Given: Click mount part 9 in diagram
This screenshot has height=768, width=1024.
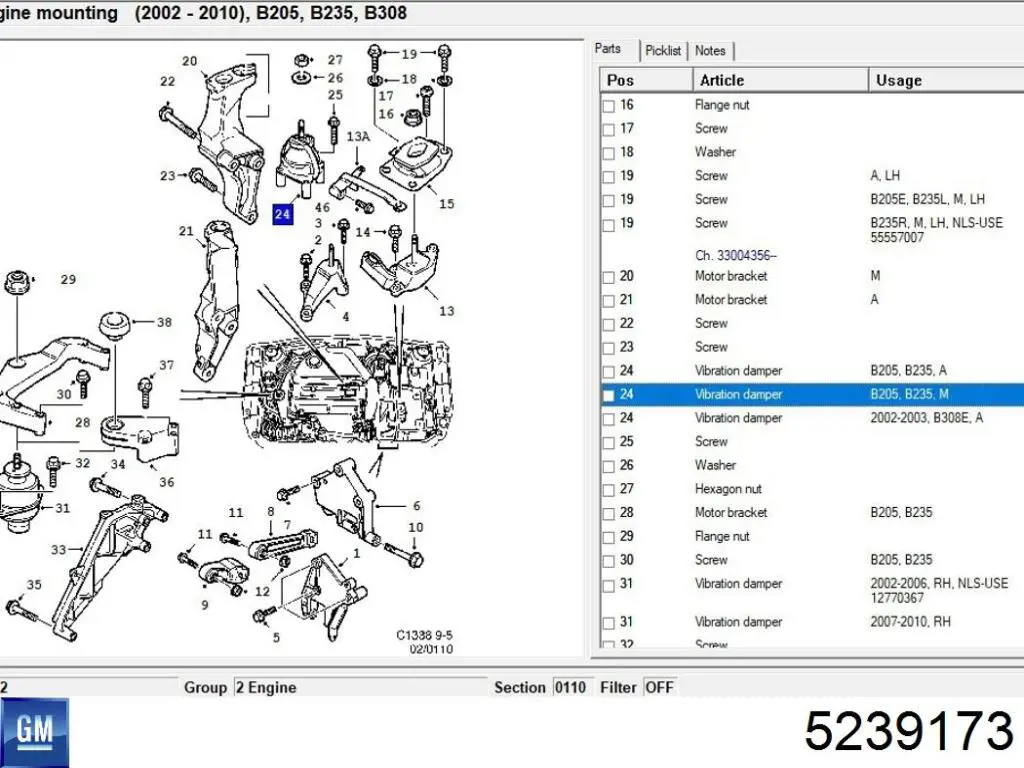Looking at the screenshot, I should [x=223, y=575].
